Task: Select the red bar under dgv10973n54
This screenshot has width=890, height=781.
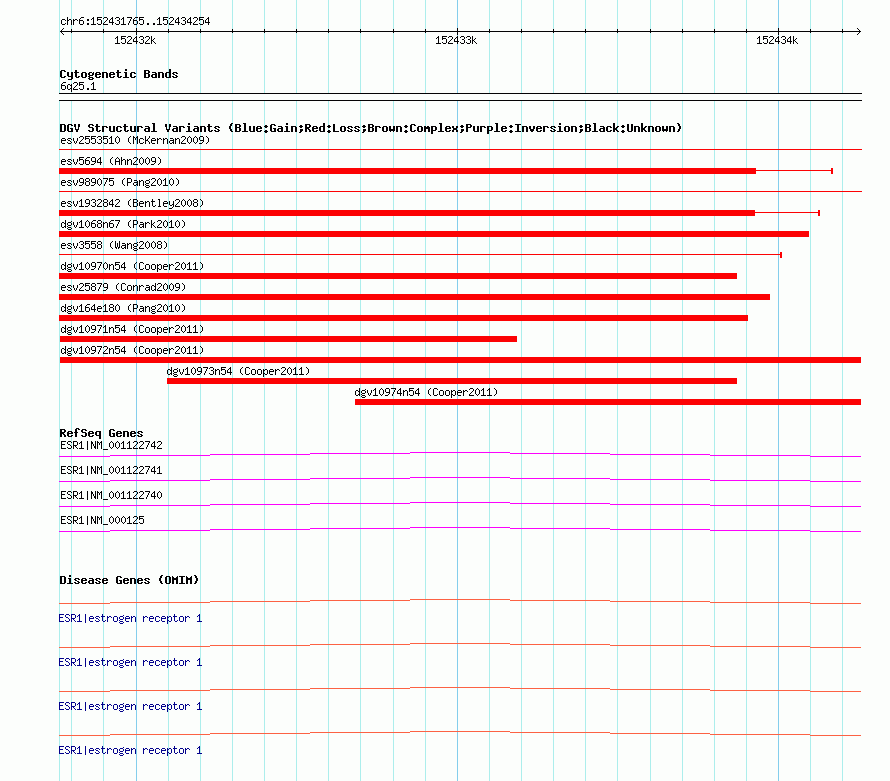Action: [452, 381]
